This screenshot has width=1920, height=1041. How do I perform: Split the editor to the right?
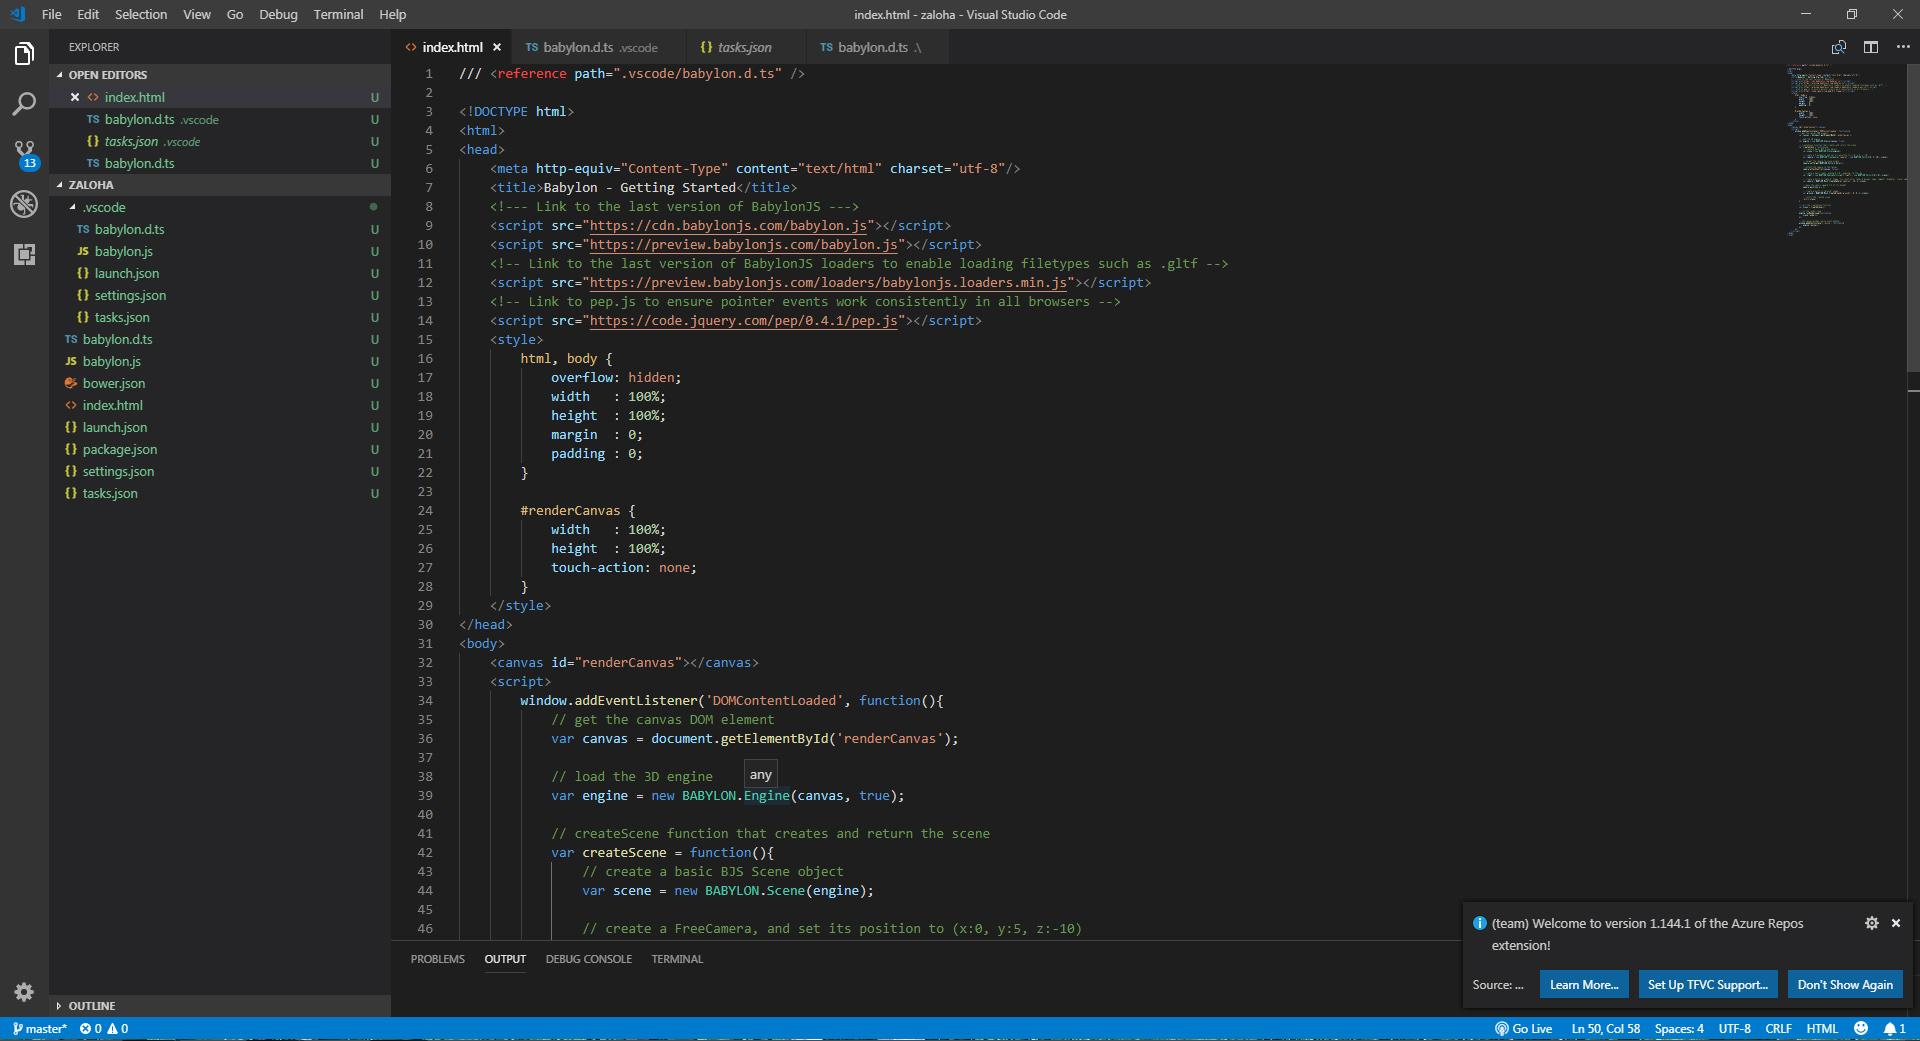pyautogui.click(x=1871, y=47)
